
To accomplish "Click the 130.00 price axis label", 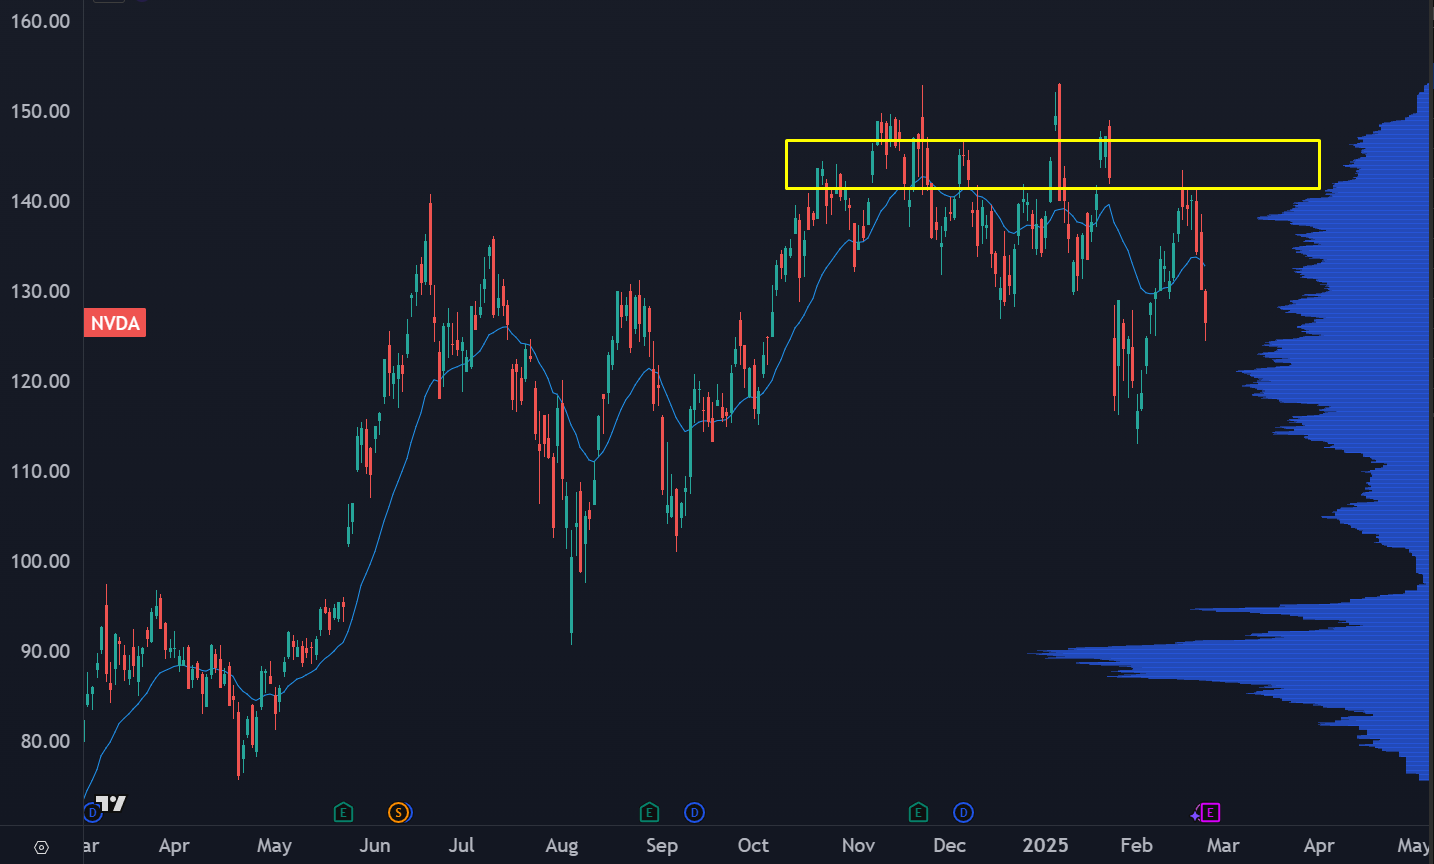I will pos(40,291).
